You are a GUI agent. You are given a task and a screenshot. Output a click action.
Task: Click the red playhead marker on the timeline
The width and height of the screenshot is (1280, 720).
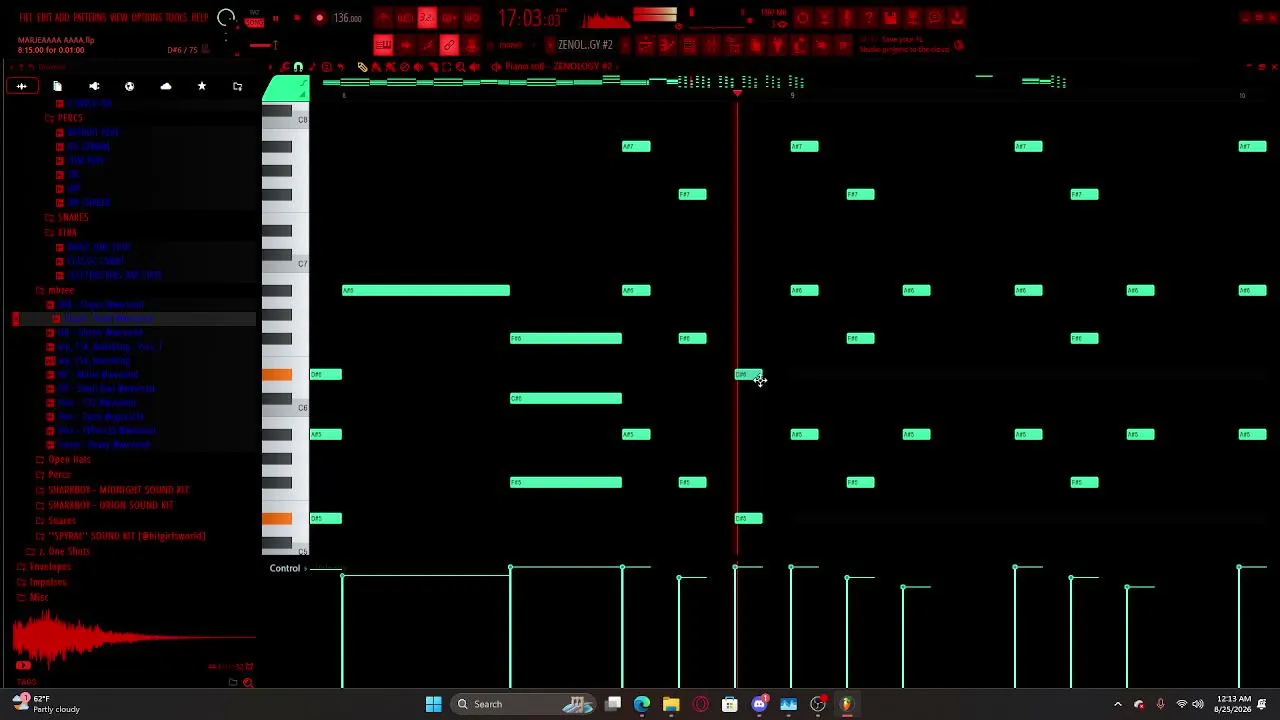pyautogui.click(x=738, y=94)
